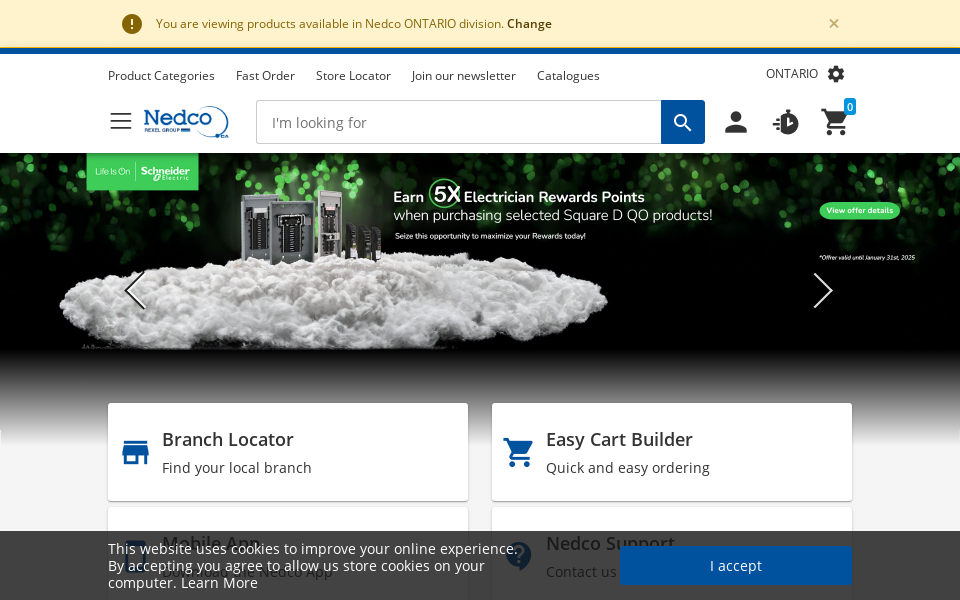Click the search magnifier icon

click(683, 122)
